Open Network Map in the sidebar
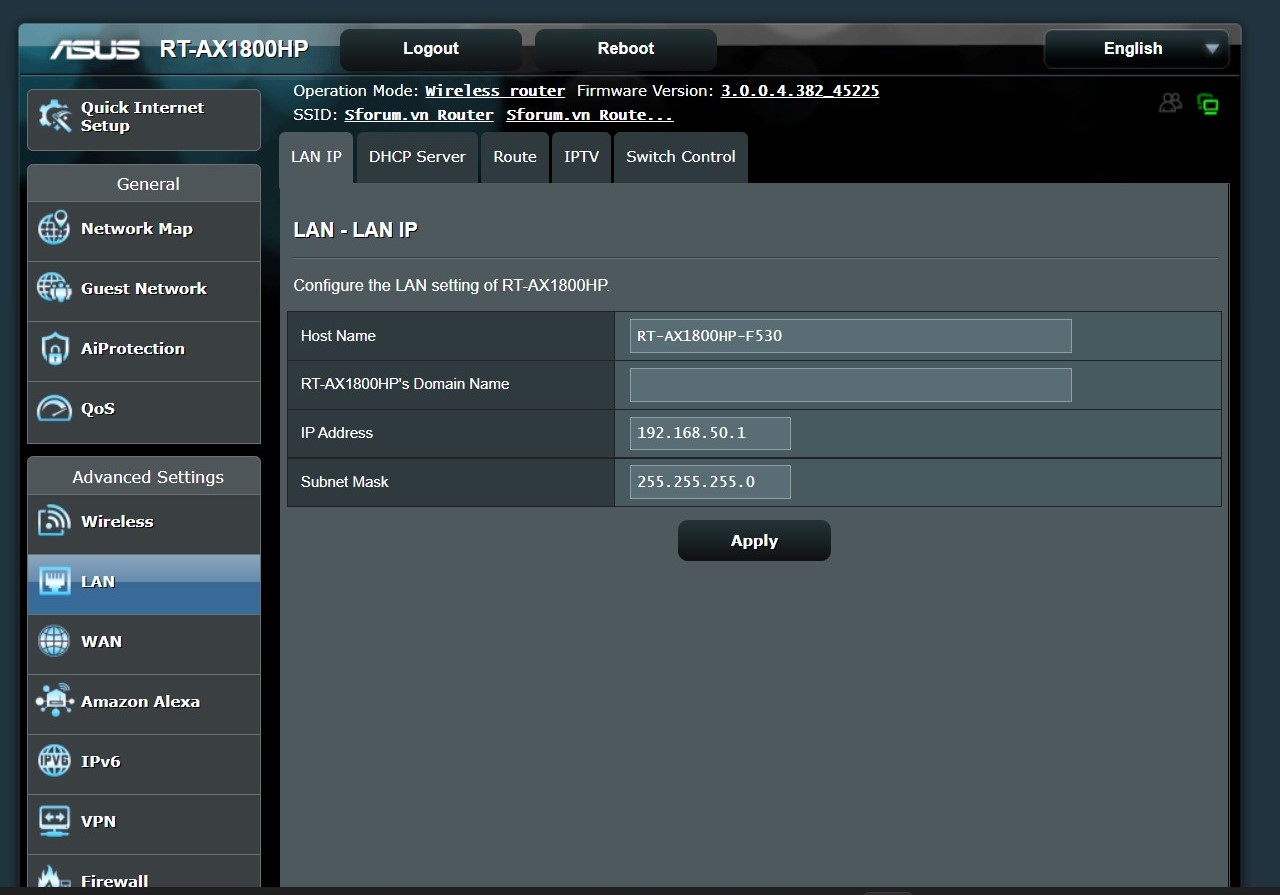This screenshot has height=895, width=1280. (144, 229)
